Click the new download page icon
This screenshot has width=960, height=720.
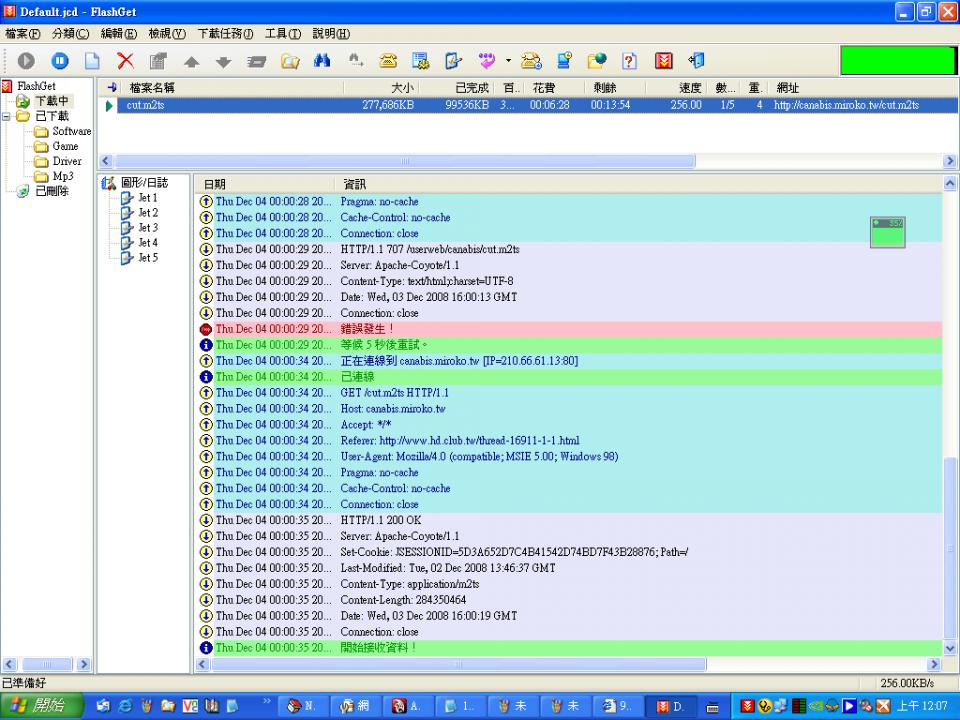point(92,61)
